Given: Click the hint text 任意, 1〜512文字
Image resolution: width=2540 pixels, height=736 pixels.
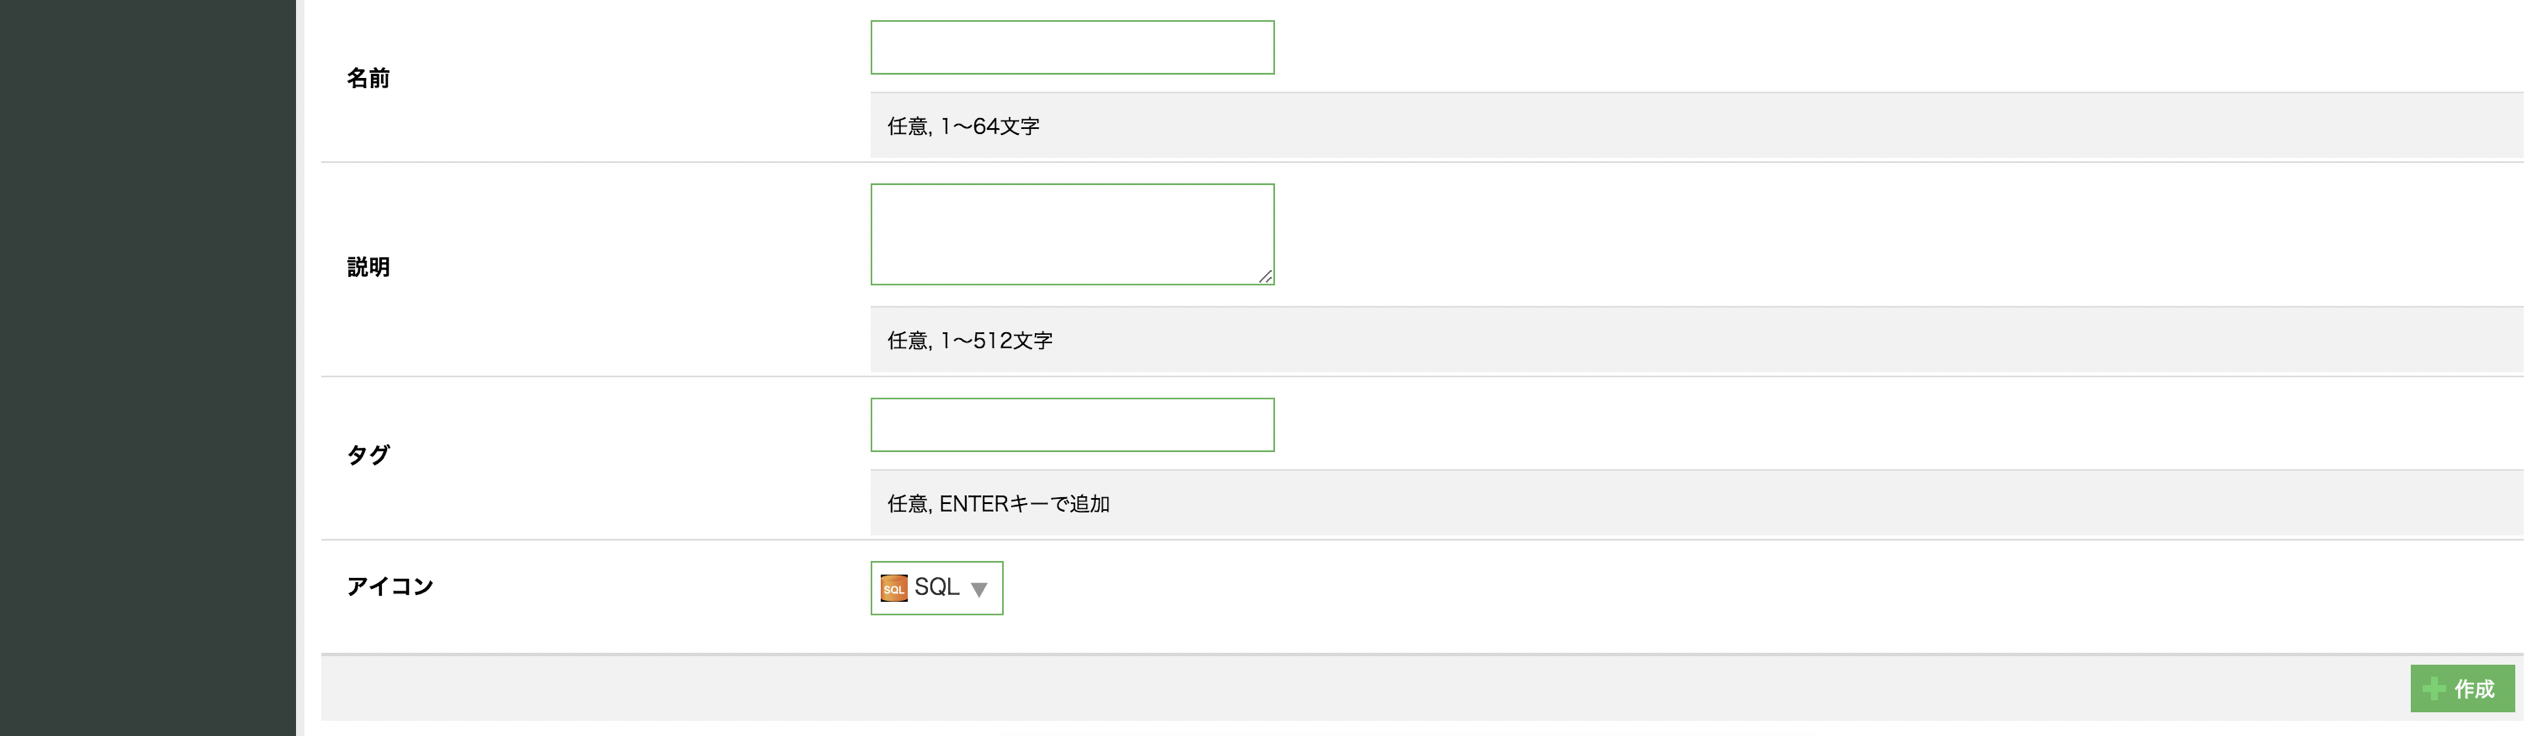Looking at the screenshot, I should [969, 340].
